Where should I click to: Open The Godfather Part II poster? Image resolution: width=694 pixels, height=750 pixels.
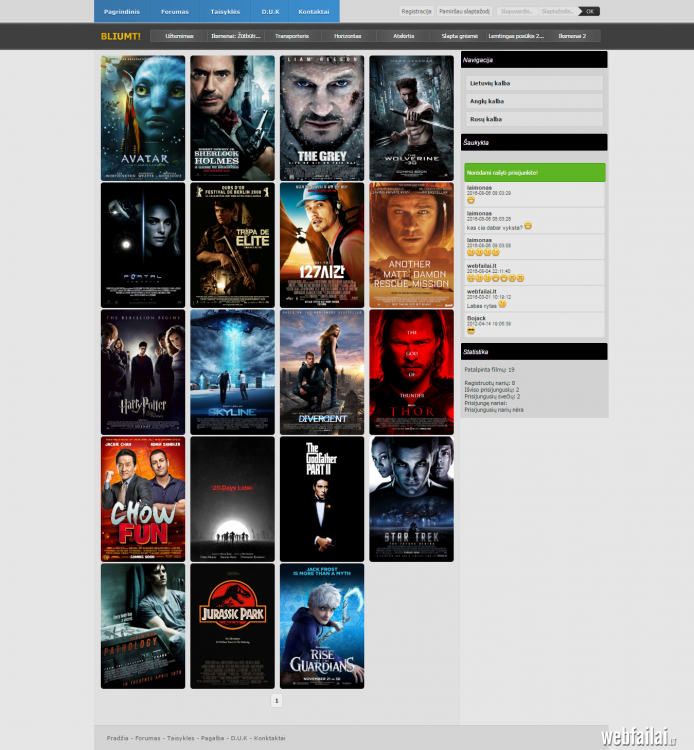click(x=322, y=499)
